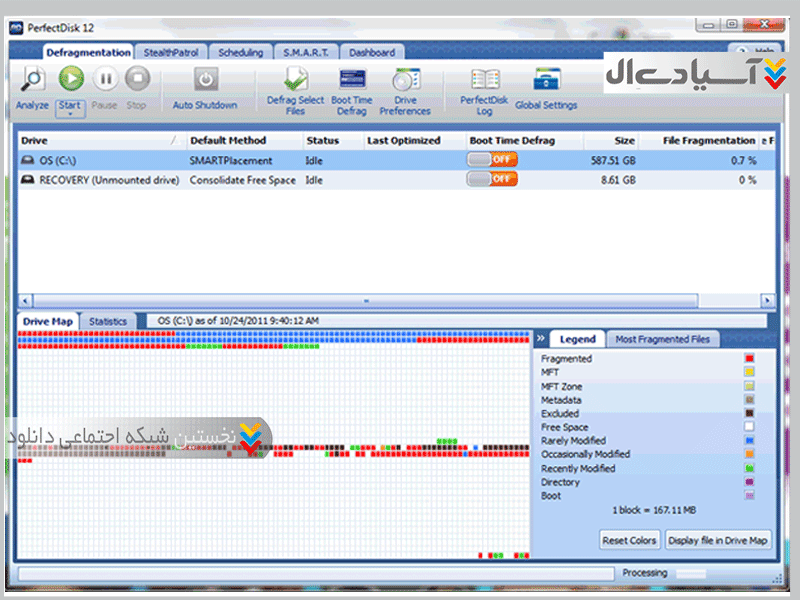Image resolution: width=800 pixels, height=600 pixels.
Task: Click the red Fragmented color swatch
Action: [x=749, y=358]
